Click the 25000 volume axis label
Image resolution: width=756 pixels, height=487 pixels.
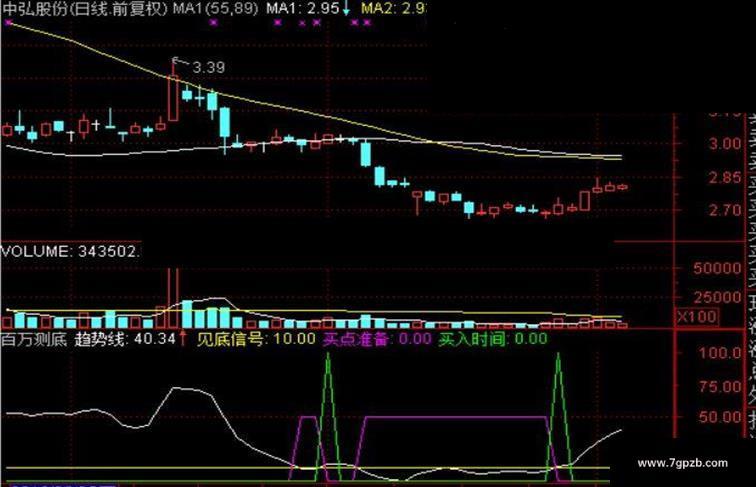pyautogui.click(x=717, y=297)
